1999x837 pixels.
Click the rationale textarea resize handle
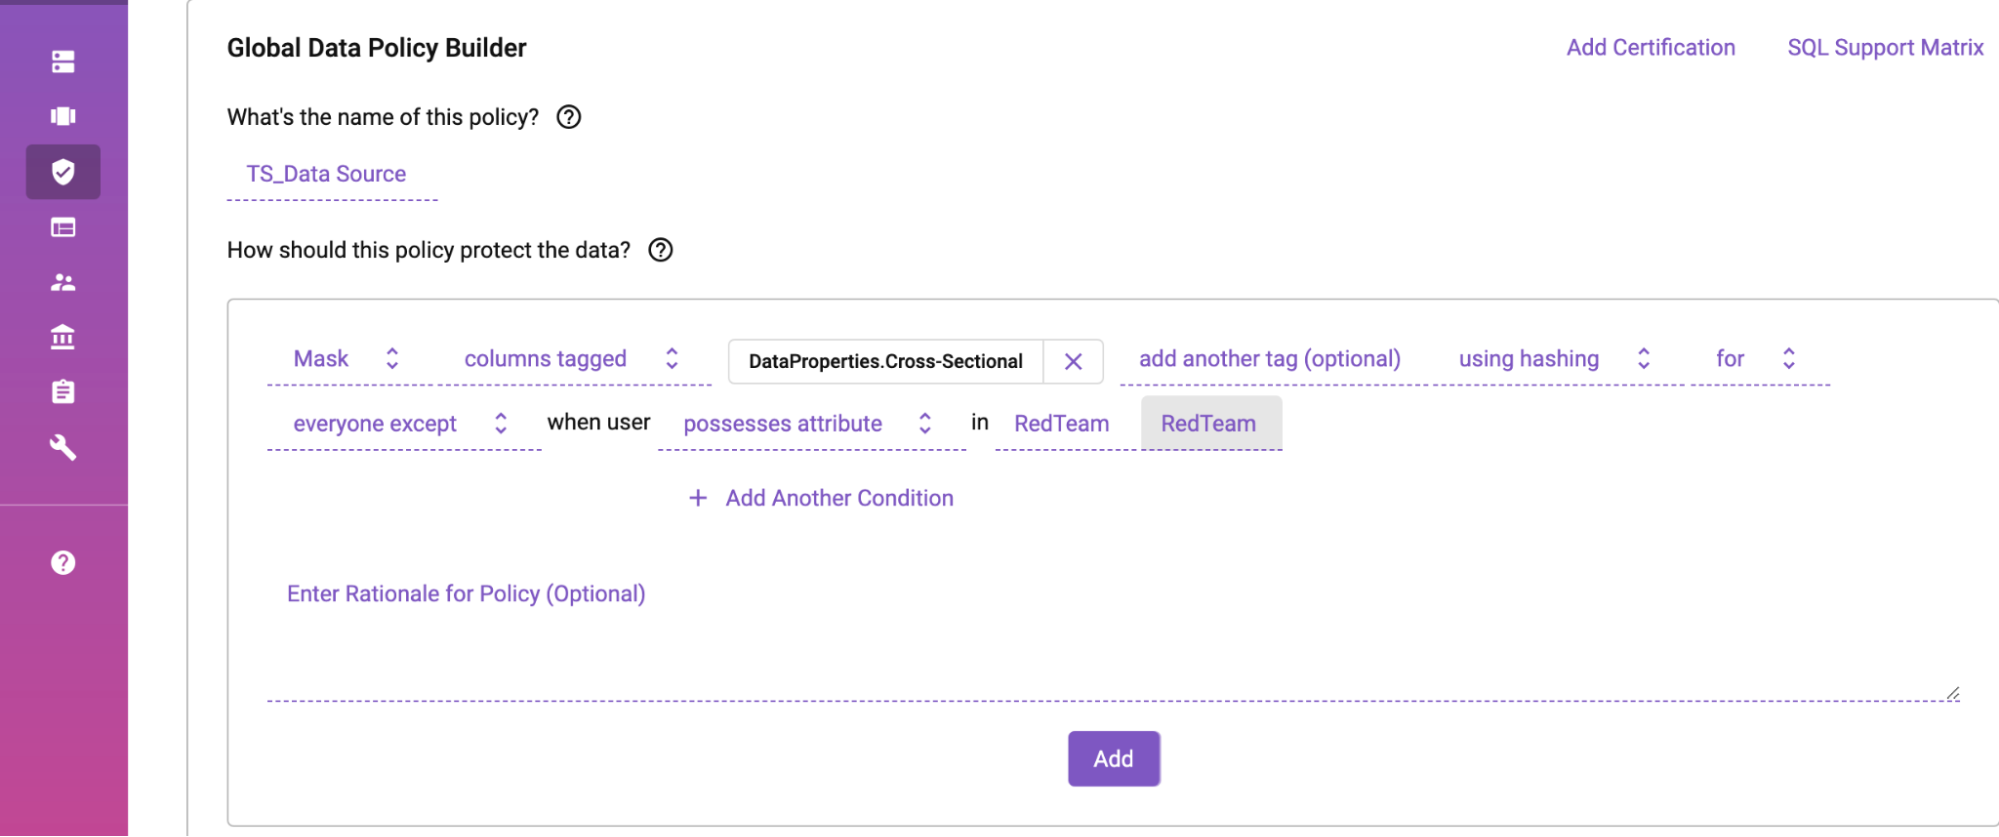pyautogui.click(x=1952, y=693)
